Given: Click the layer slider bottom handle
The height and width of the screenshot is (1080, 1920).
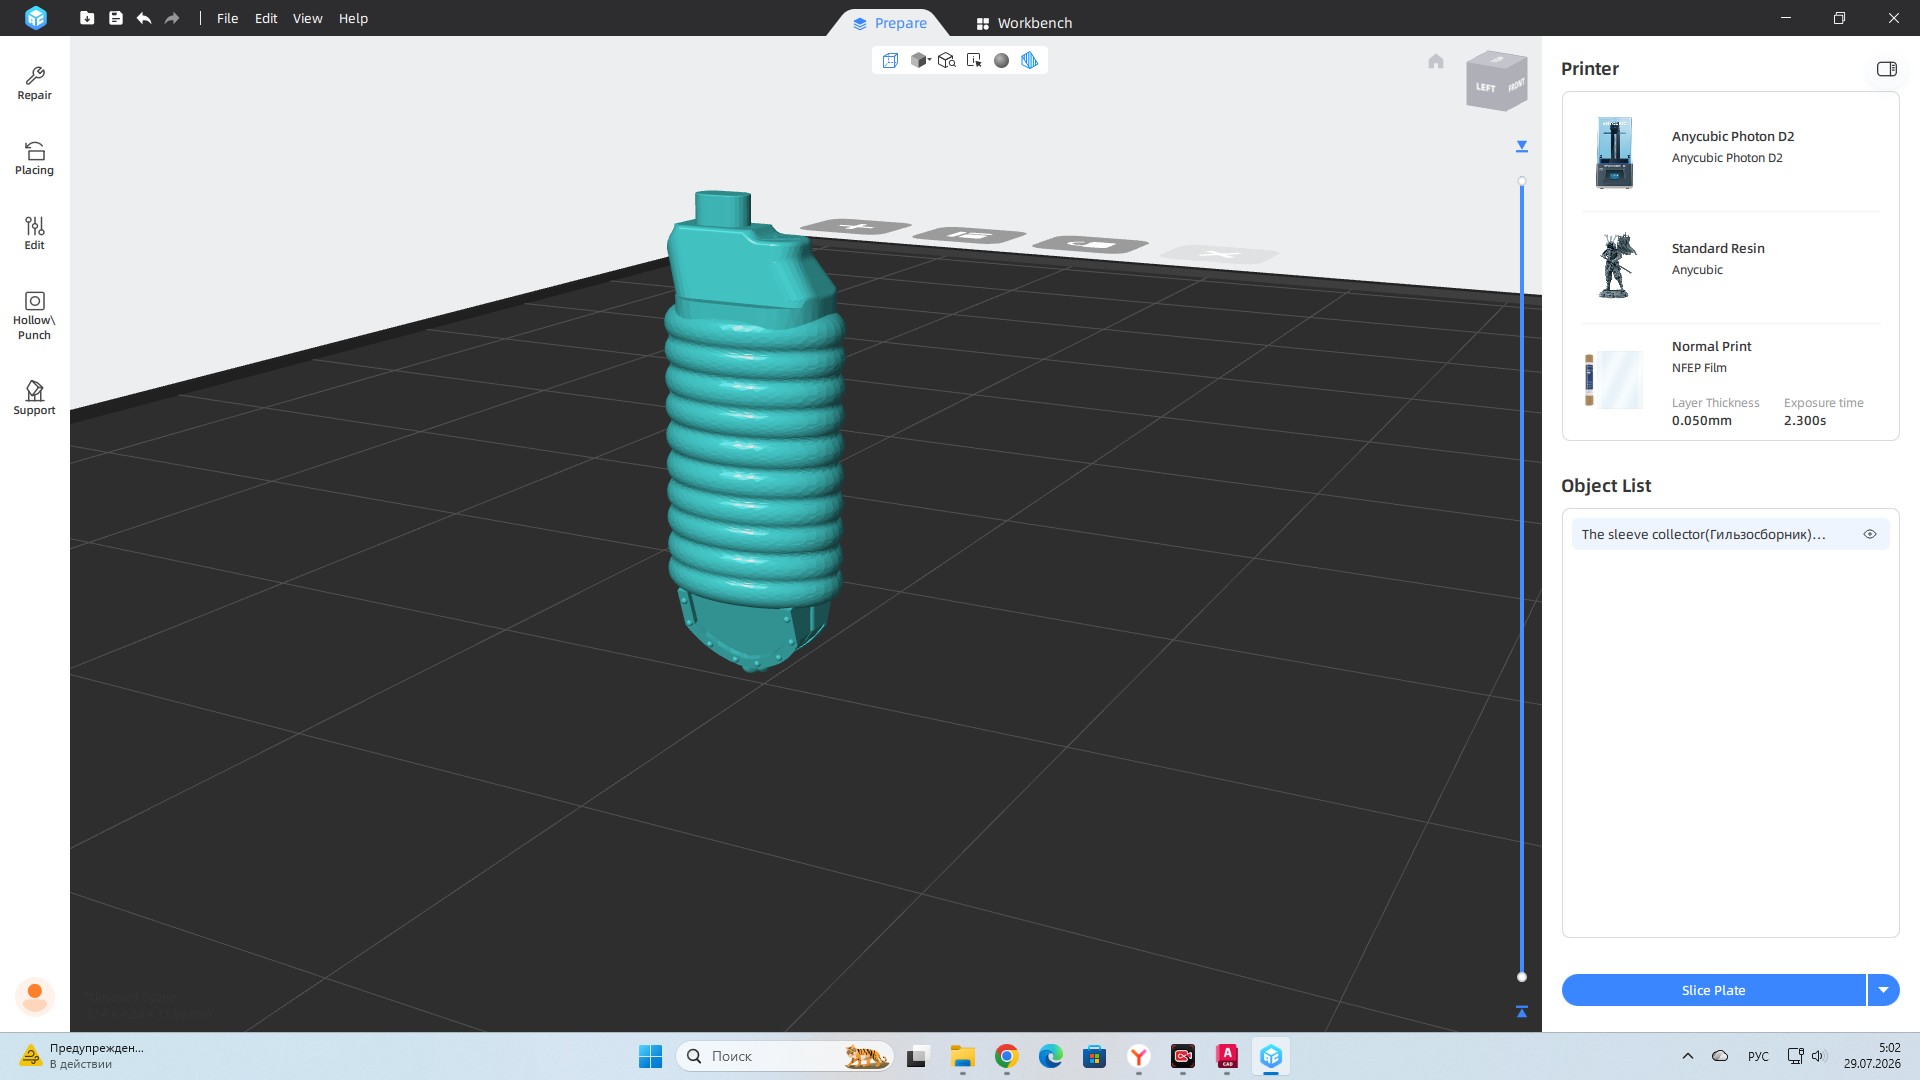Looking at the screenshot, I should pyautogui.click(x=1522, y=977).
